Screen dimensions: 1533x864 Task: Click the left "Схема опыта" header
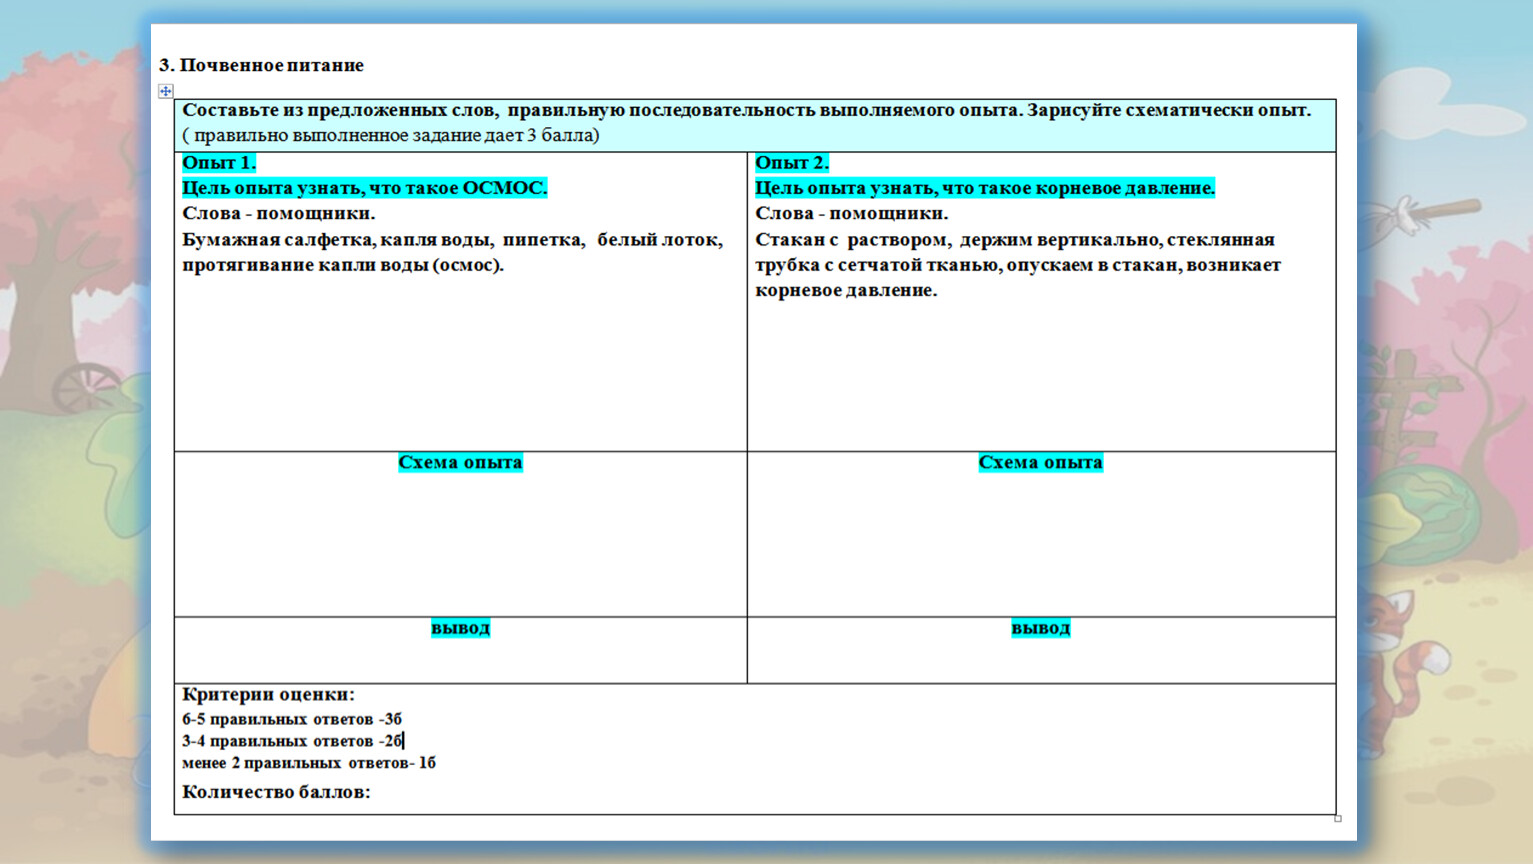pos(460,462)
